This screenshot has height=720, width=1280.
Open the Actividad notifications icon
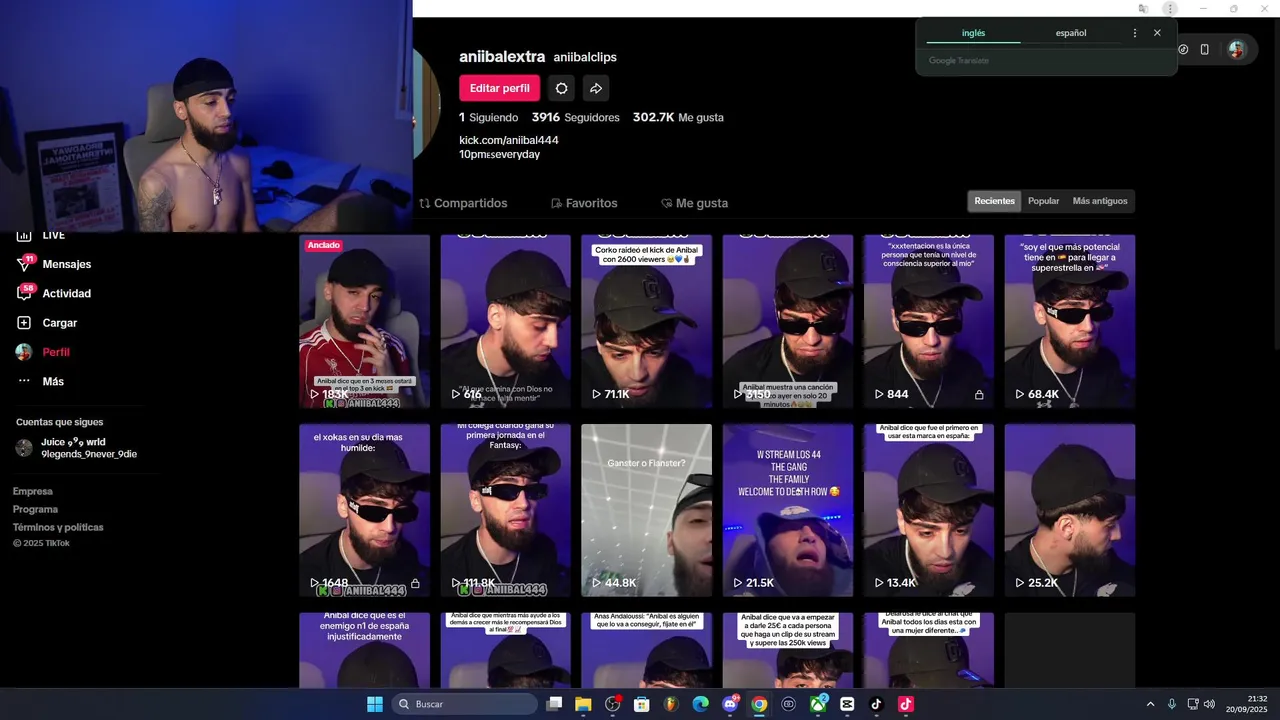pos(24,293)
